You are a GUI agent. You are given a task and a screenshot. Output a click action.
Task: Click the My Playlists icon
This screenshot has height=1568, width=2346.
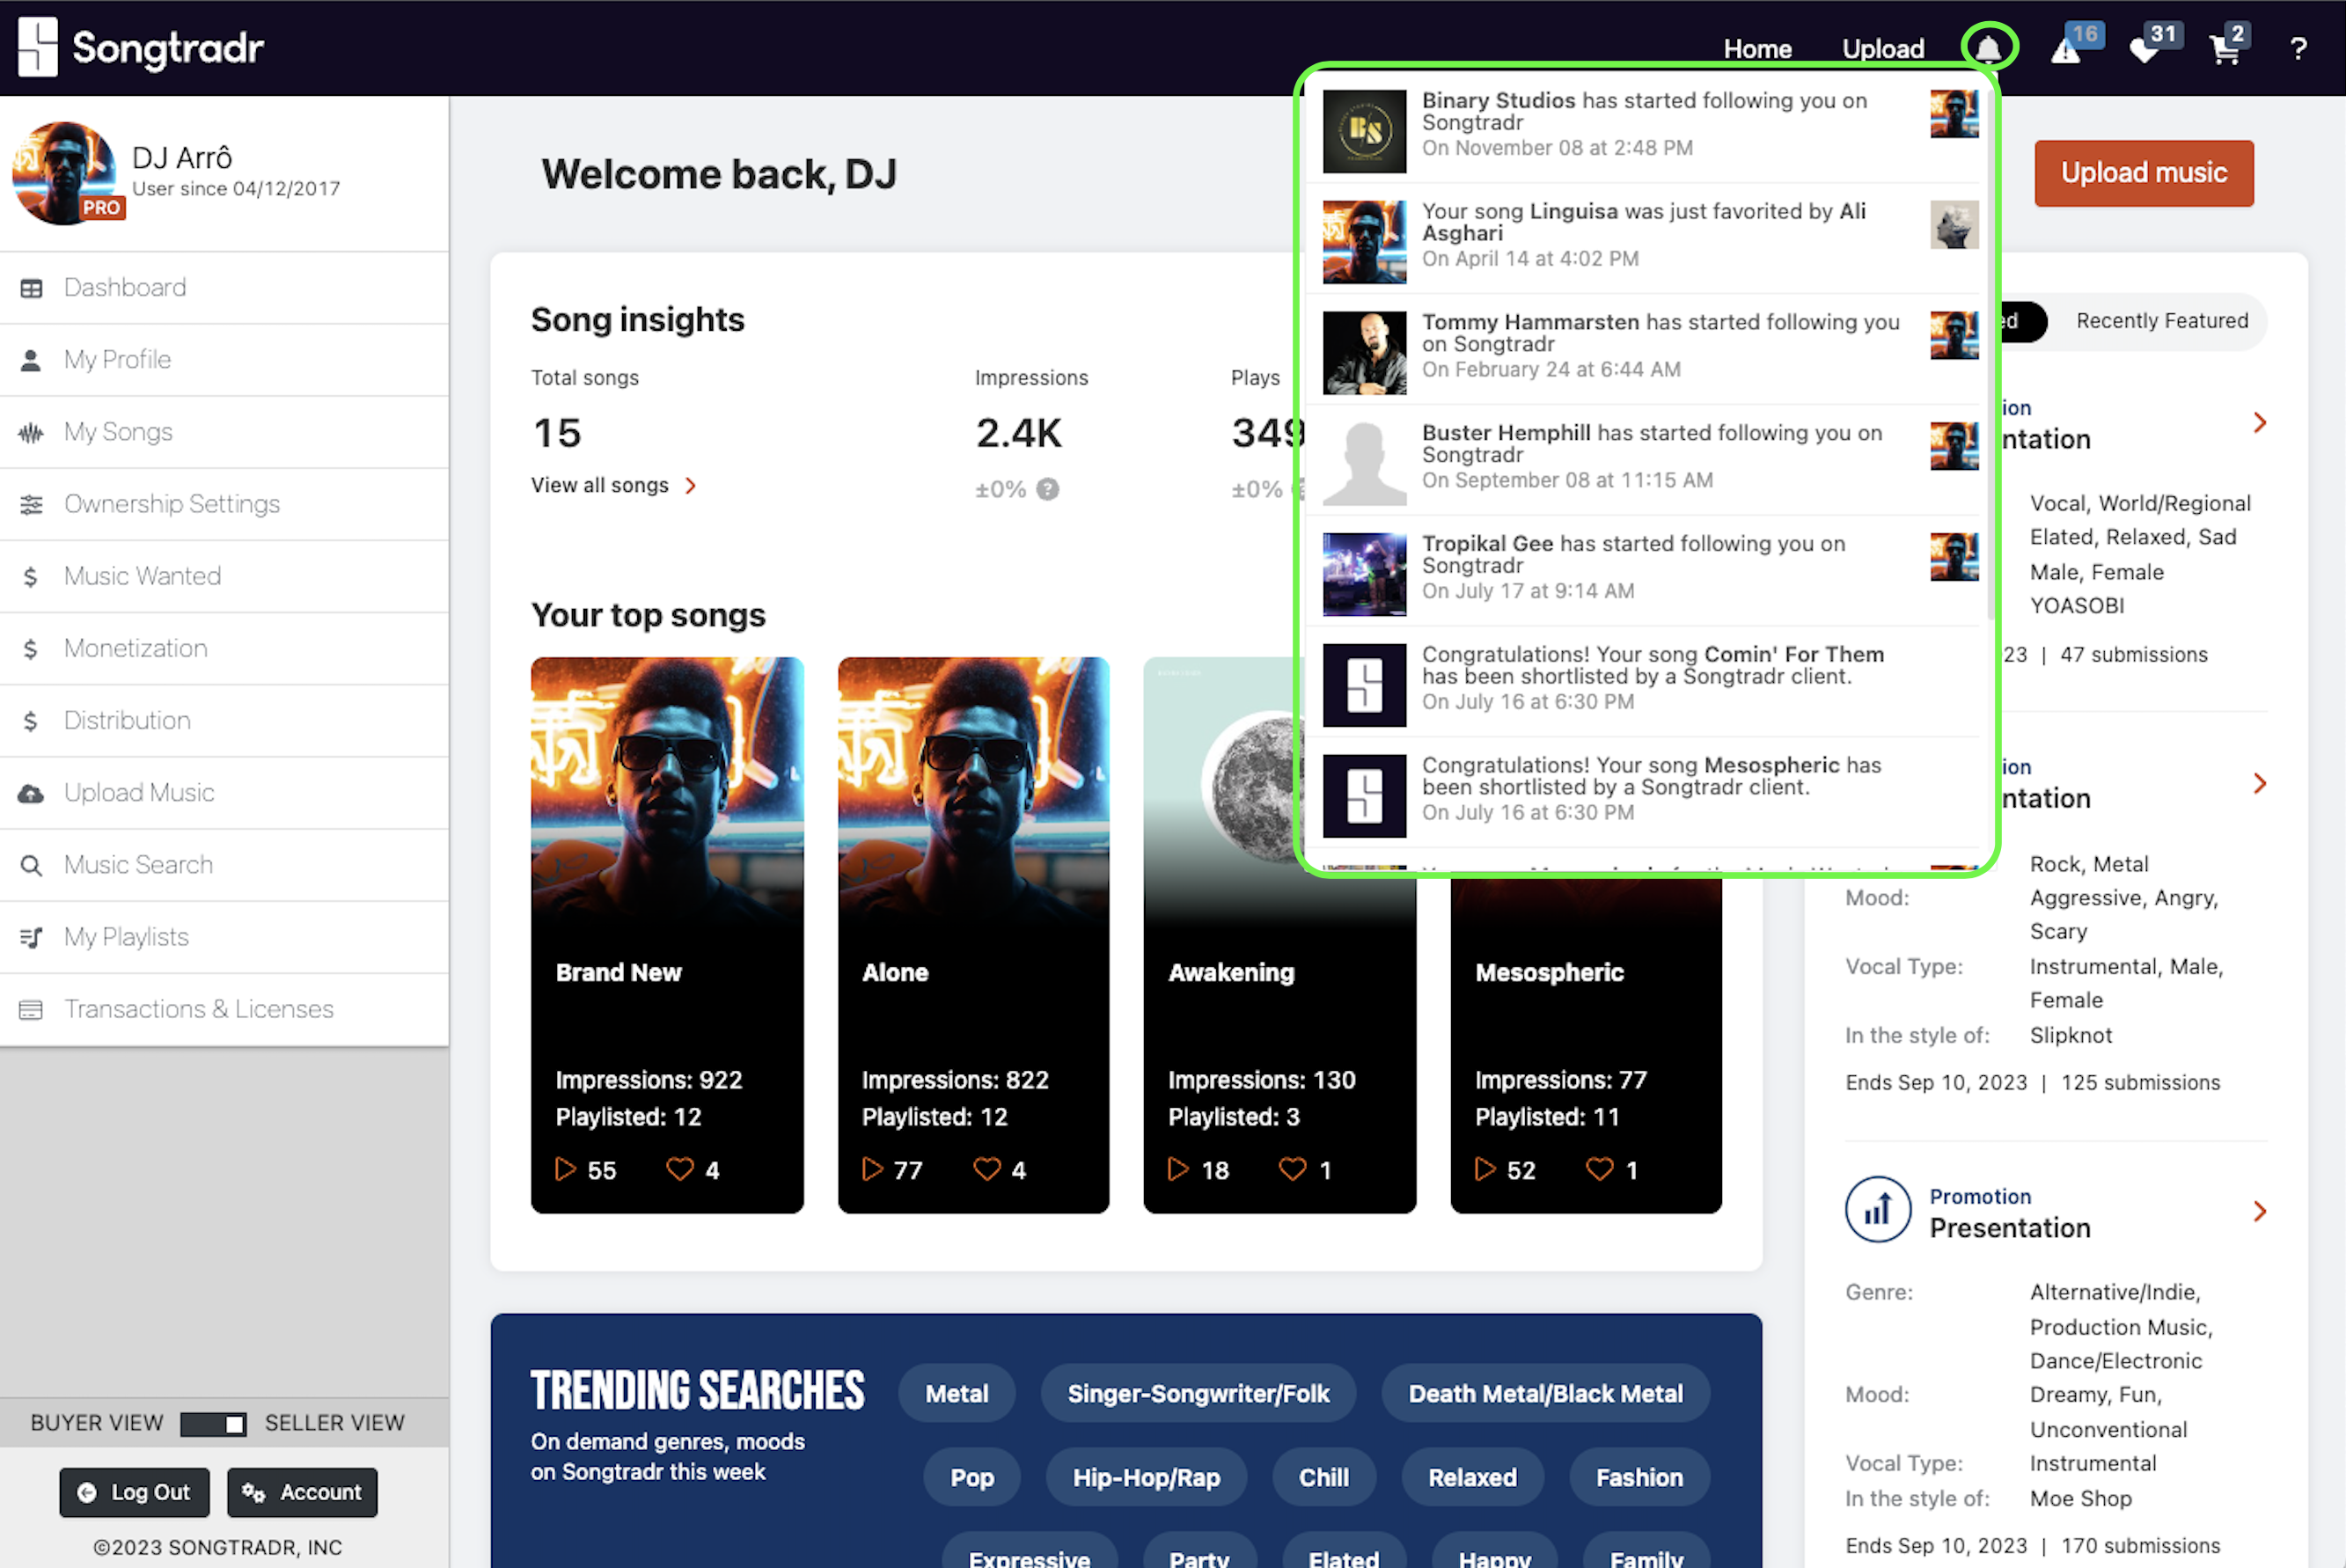tap(31, 937)
